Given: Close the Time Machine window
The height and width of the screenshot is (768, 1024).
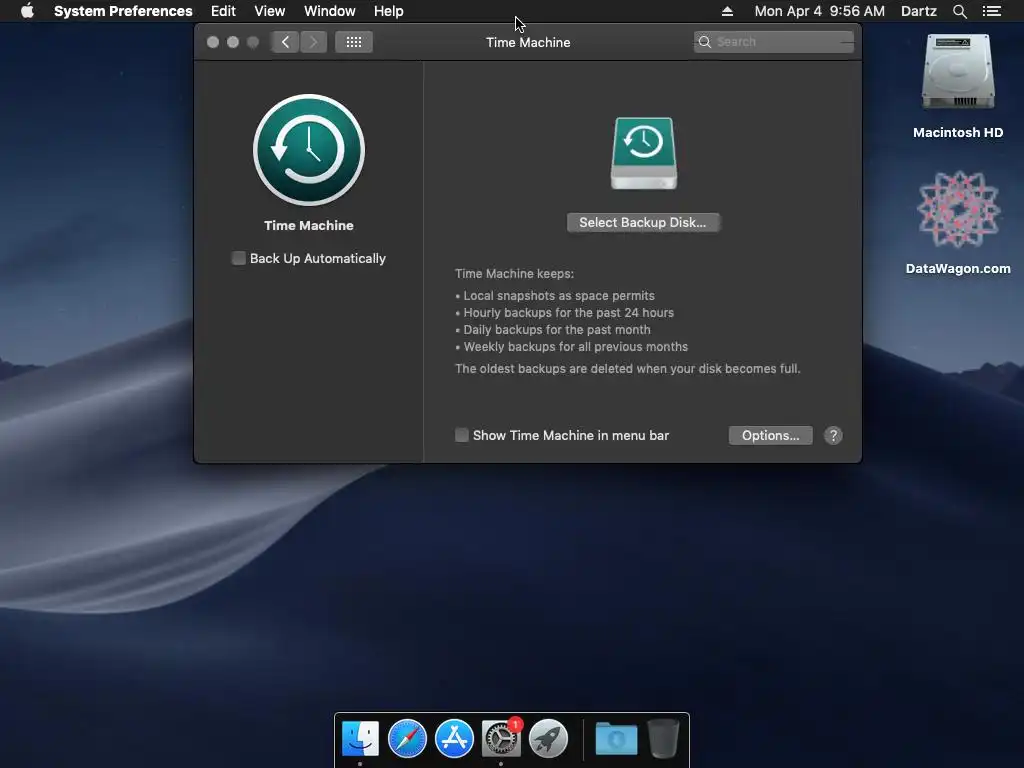Looking at the screenshot, I should tap(213, 42).
